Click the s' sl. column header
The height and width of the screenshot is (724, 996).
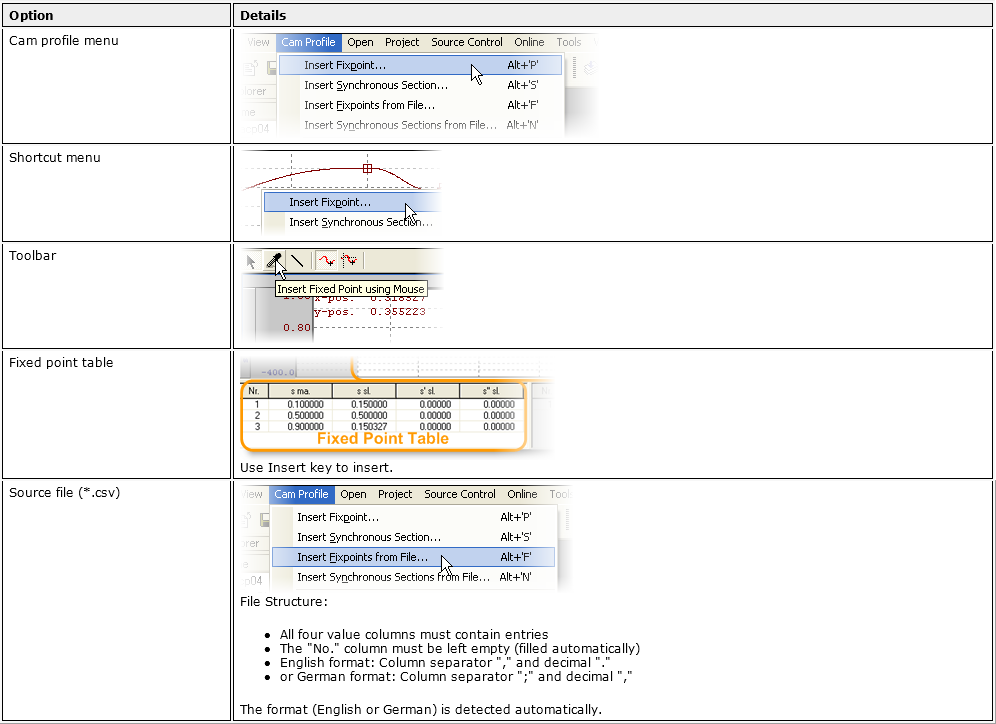(427, 391)
